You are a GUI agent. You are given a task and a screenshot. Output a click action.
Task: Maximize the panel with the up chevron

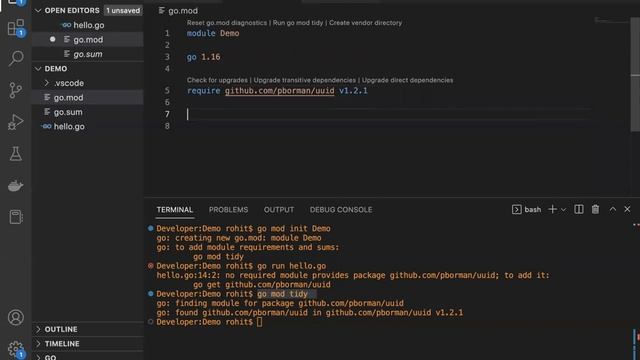613,209
